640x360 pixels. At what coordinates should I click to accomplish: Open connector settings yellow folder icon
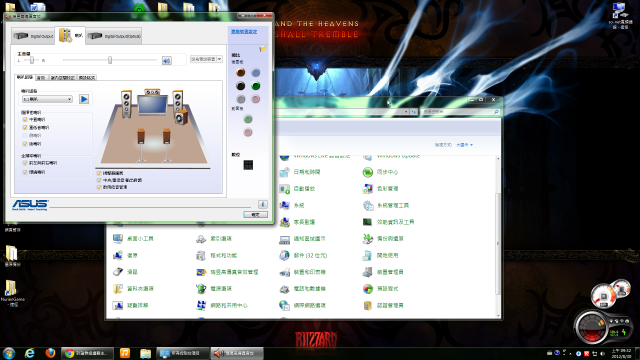pyautogui.click(x=263, y=49)
